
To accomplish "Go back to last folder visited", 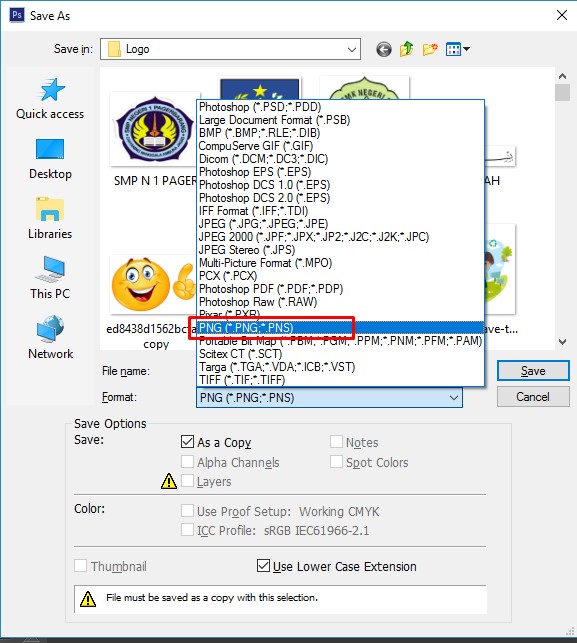I will [x=384, y=50].
